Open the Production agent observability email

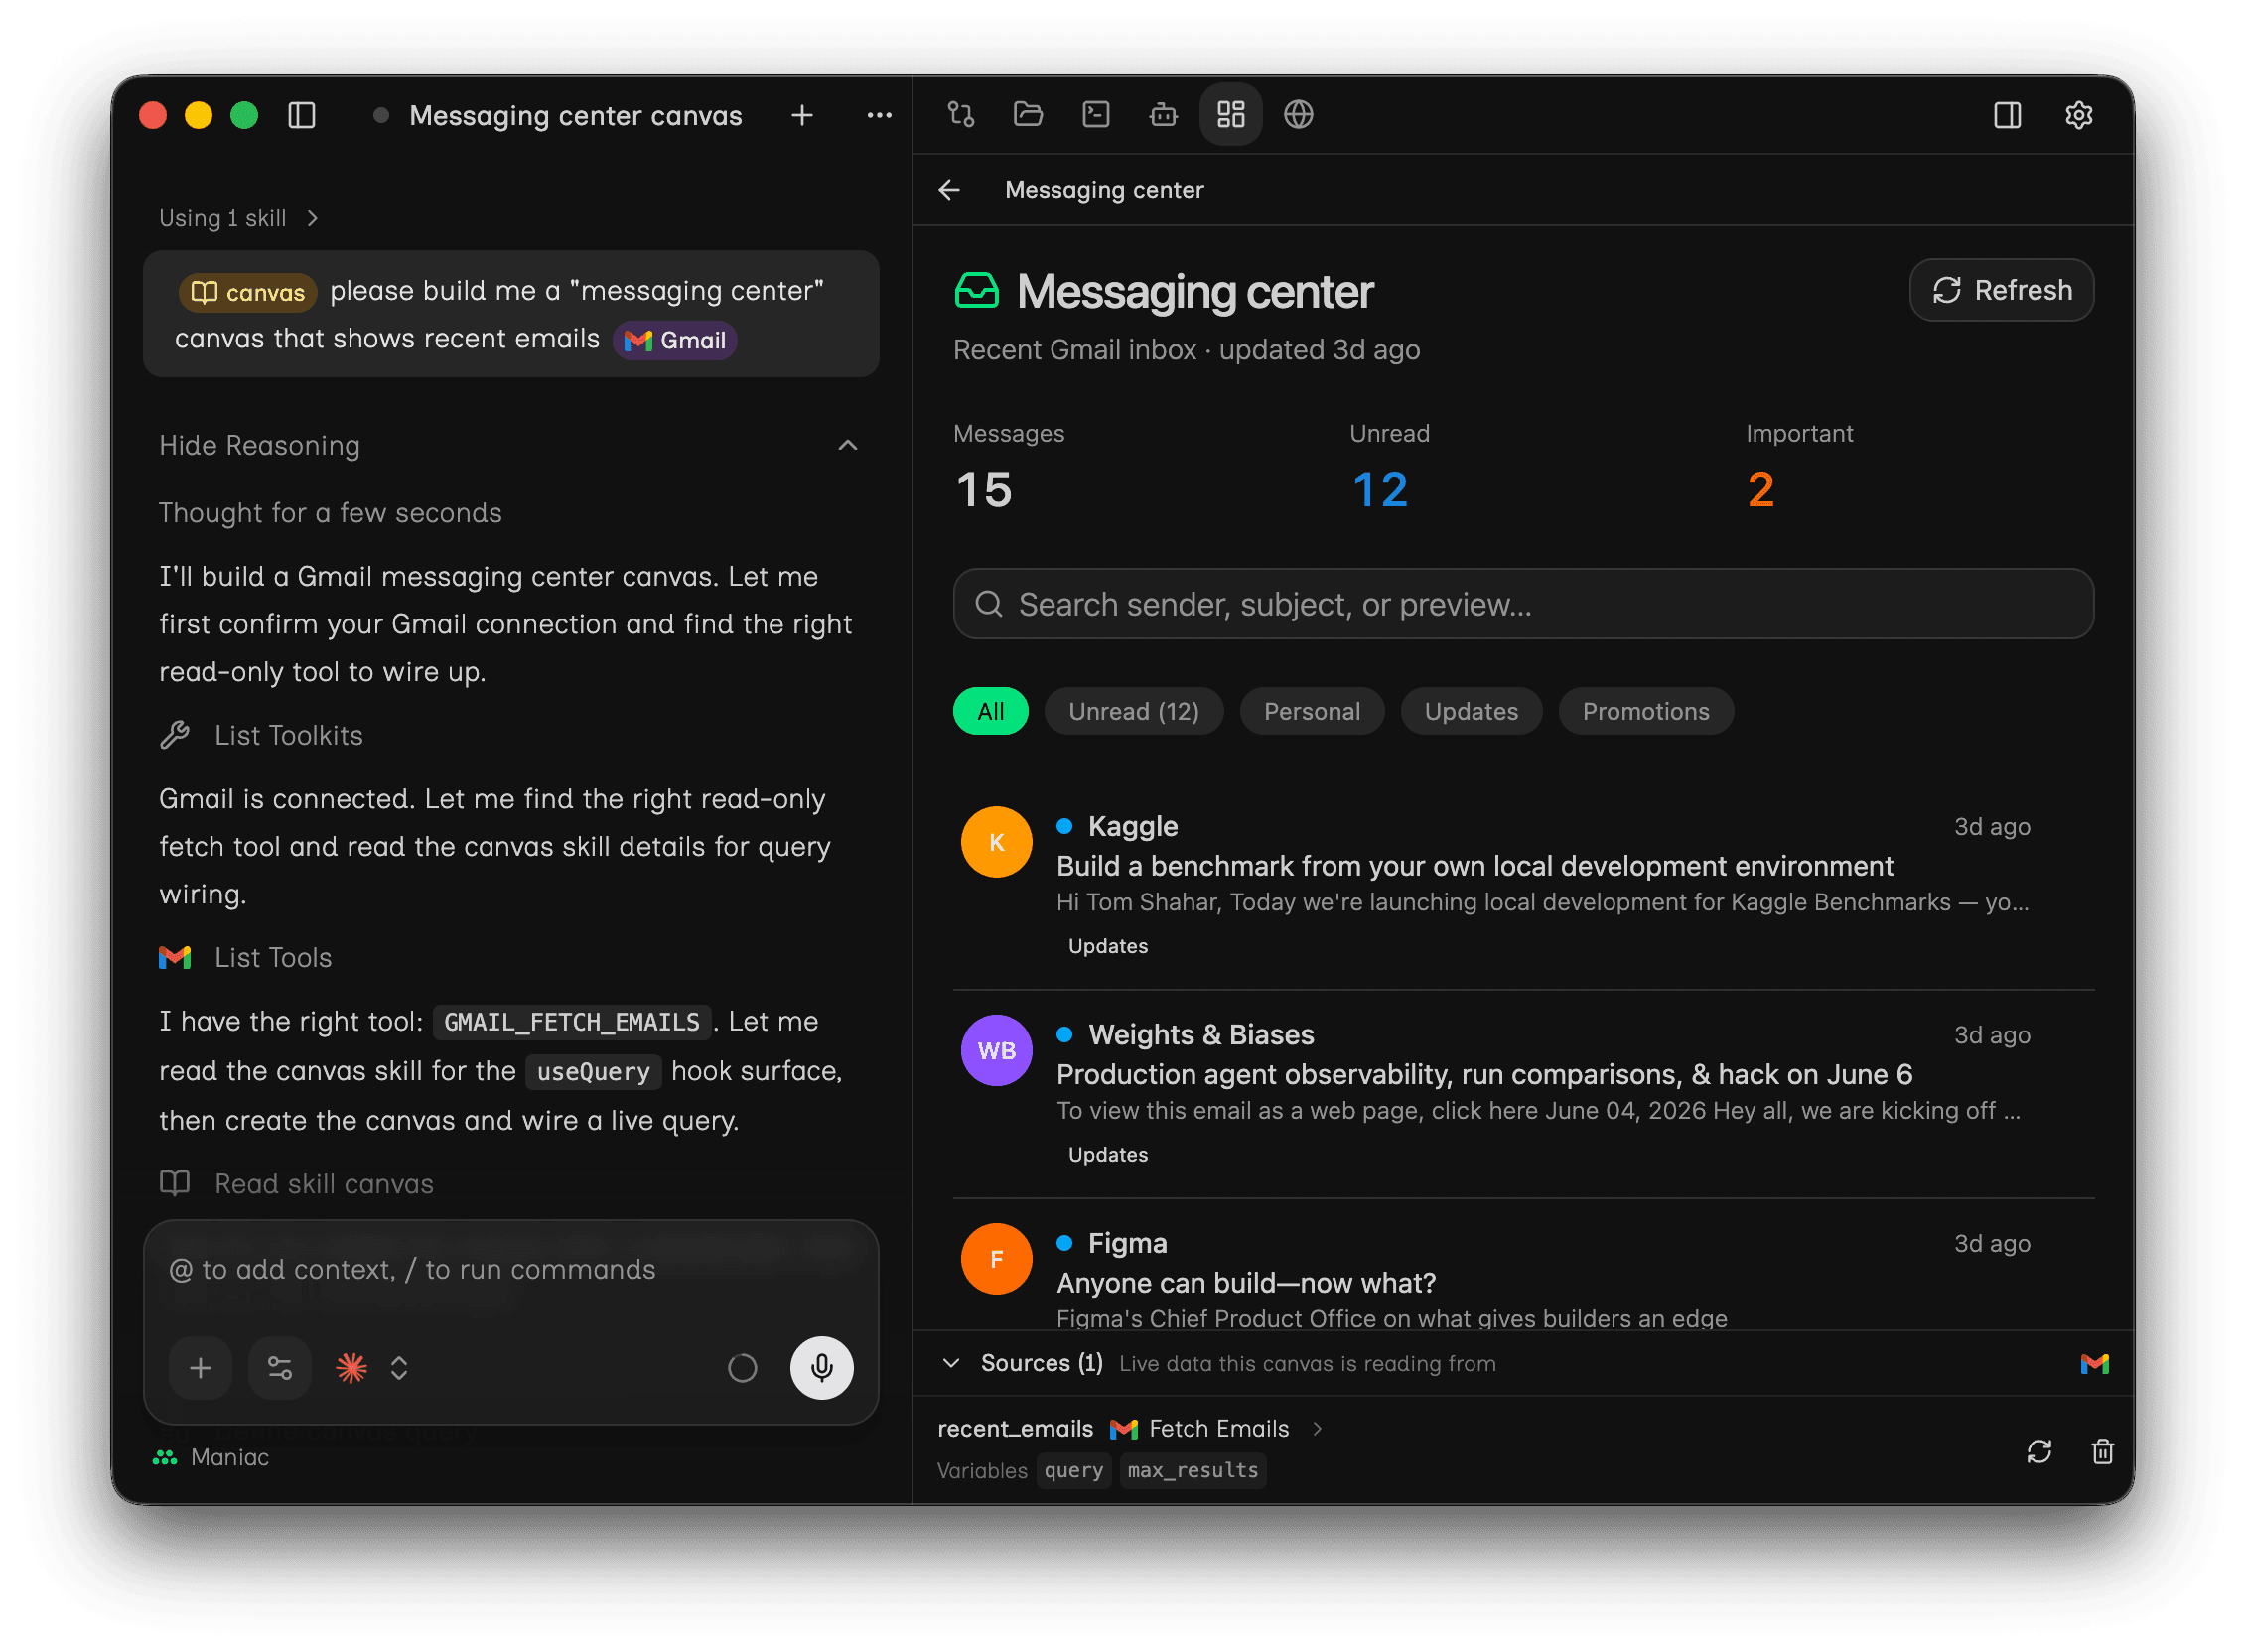pyautogui.click(x=1484, y=1074)
